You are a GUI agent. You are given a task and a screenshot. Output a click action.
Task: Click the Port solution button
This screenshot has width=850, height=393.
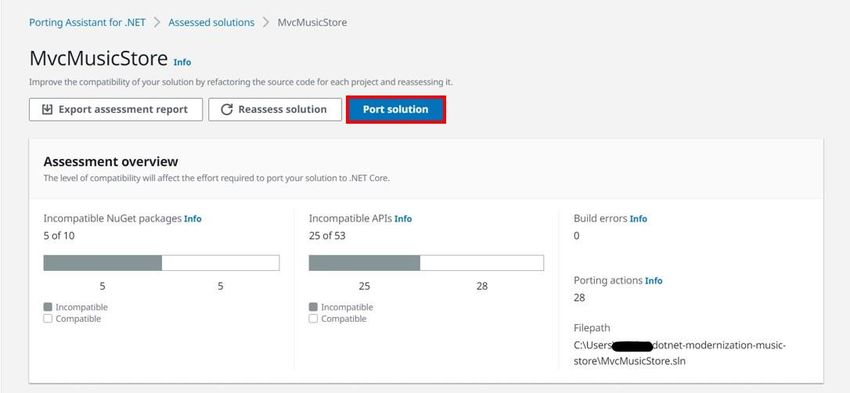396,109
